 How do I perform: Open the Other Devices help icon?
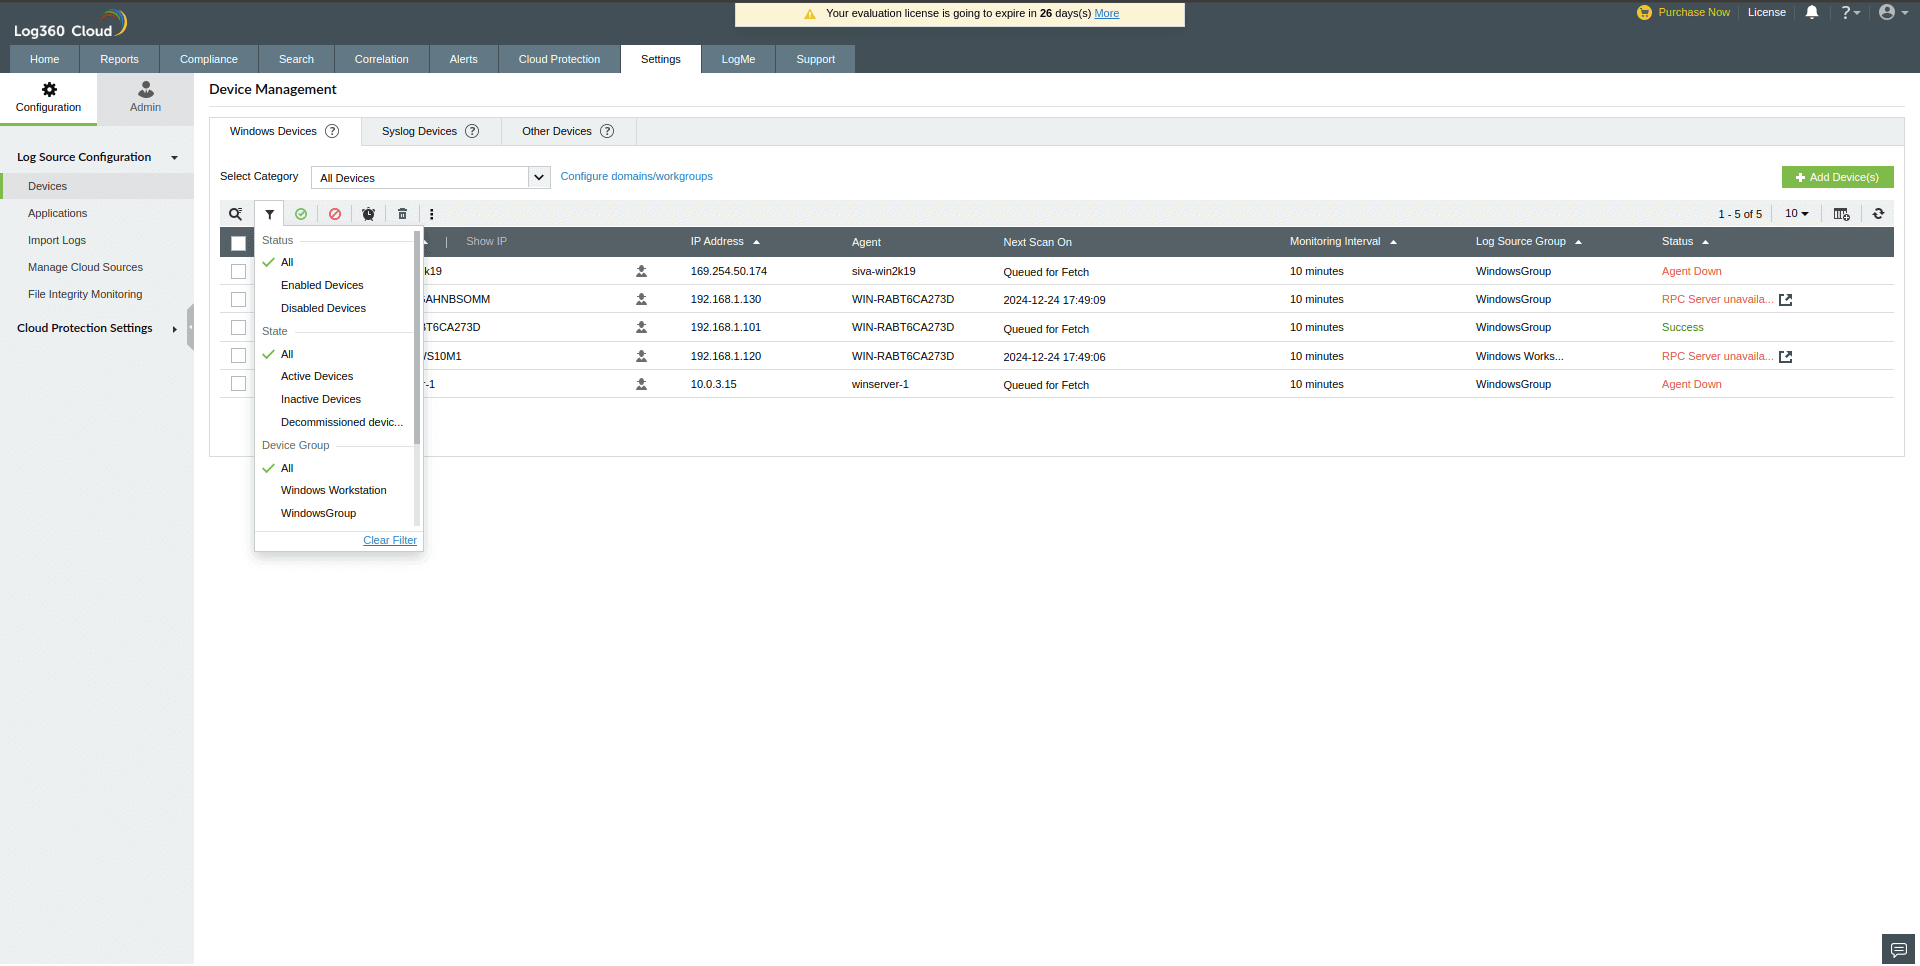[607, 131]
